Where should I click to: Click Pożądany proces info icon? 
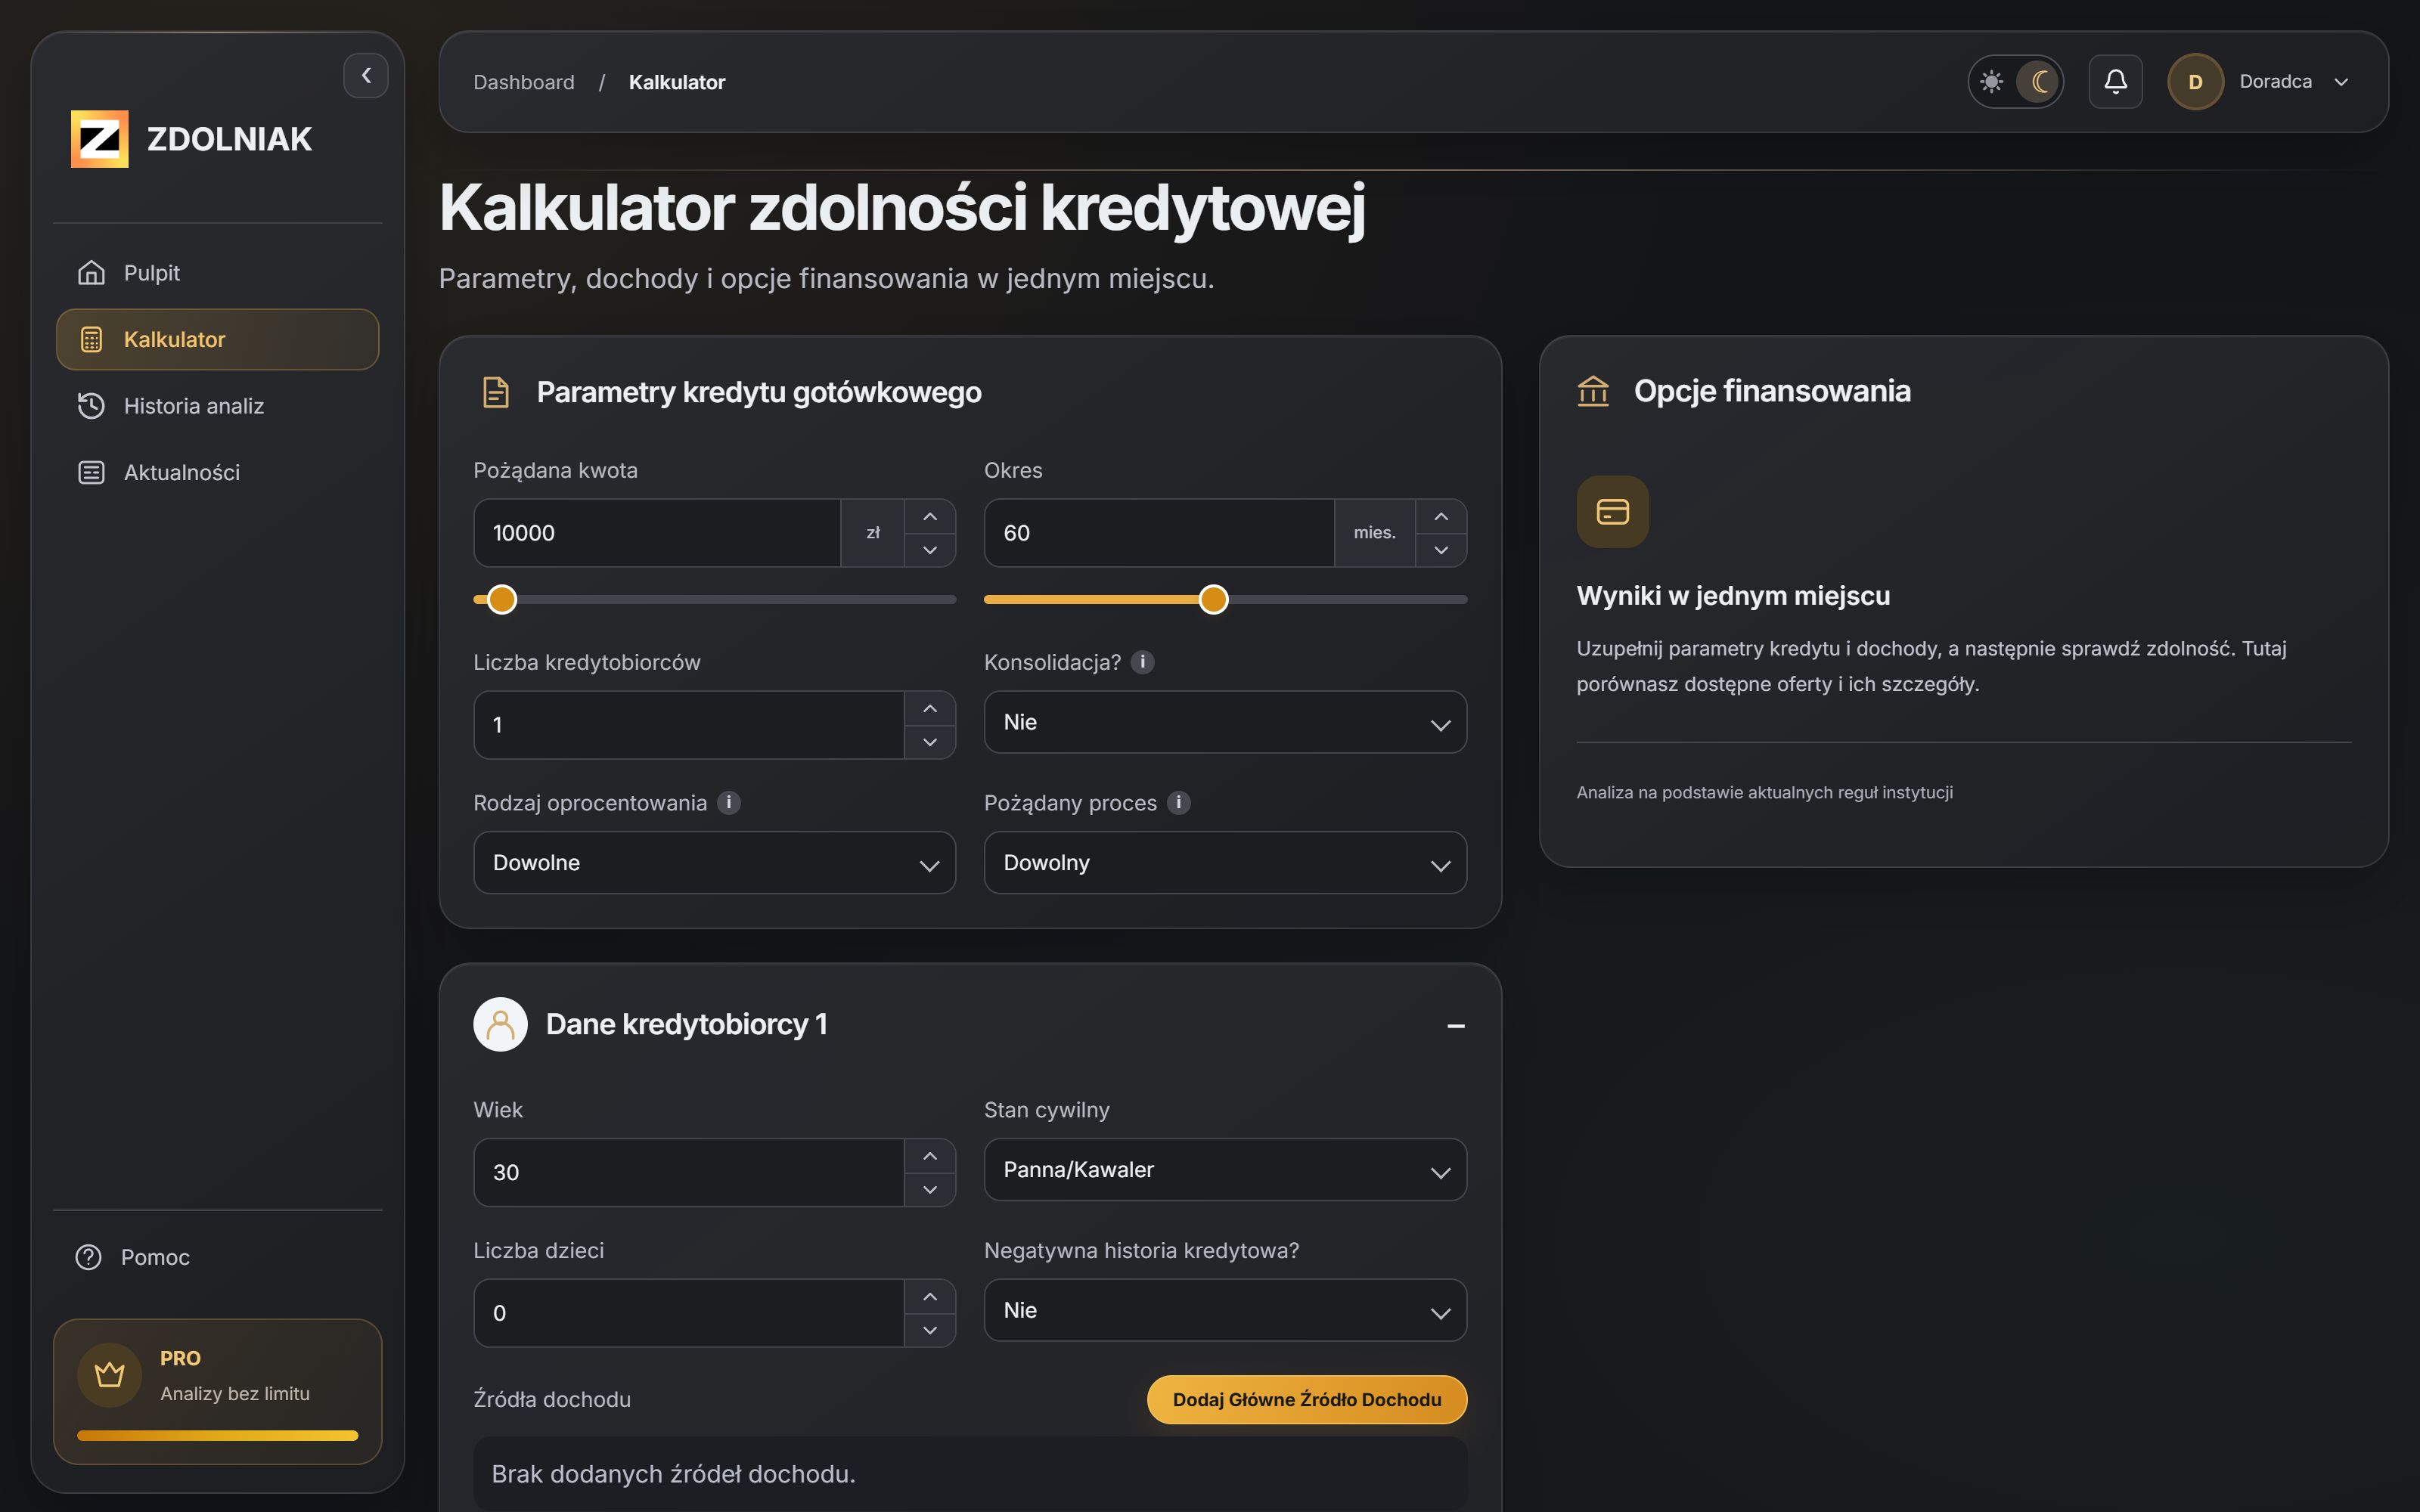1179,802
